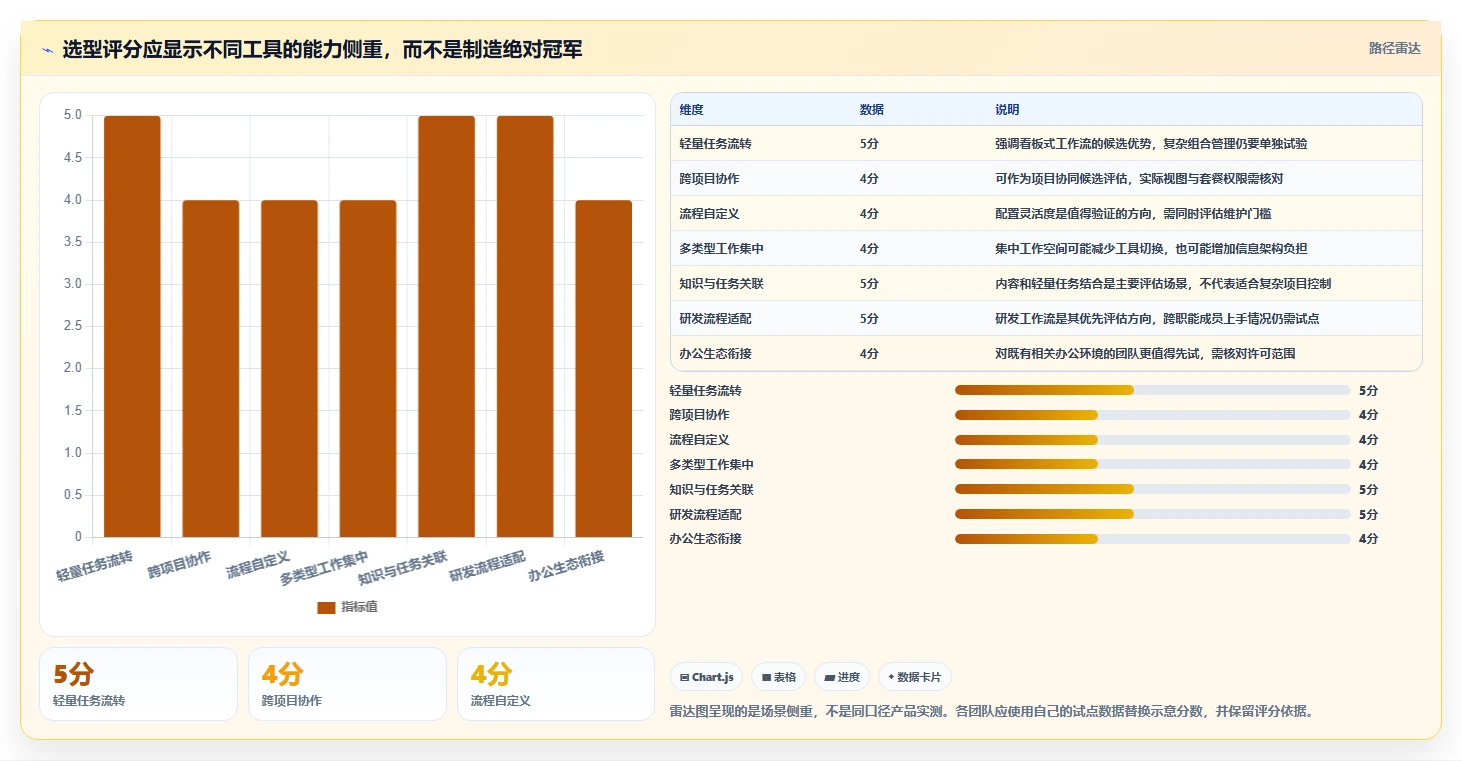Click the footnote text starting 雷达图呈现的是场景侧重
This screenshot has width=1462, height=761.
coord(990,712)
